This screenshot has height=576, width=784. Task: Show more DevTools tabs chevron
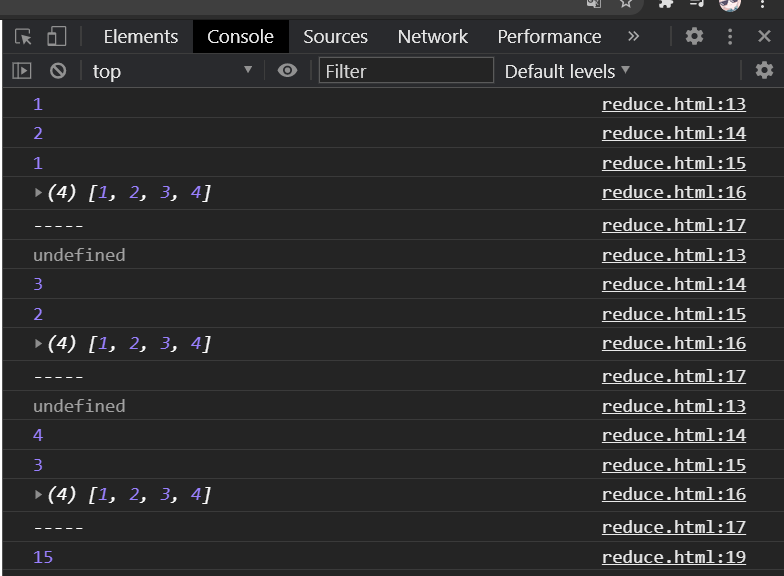(x=634, y=36)
